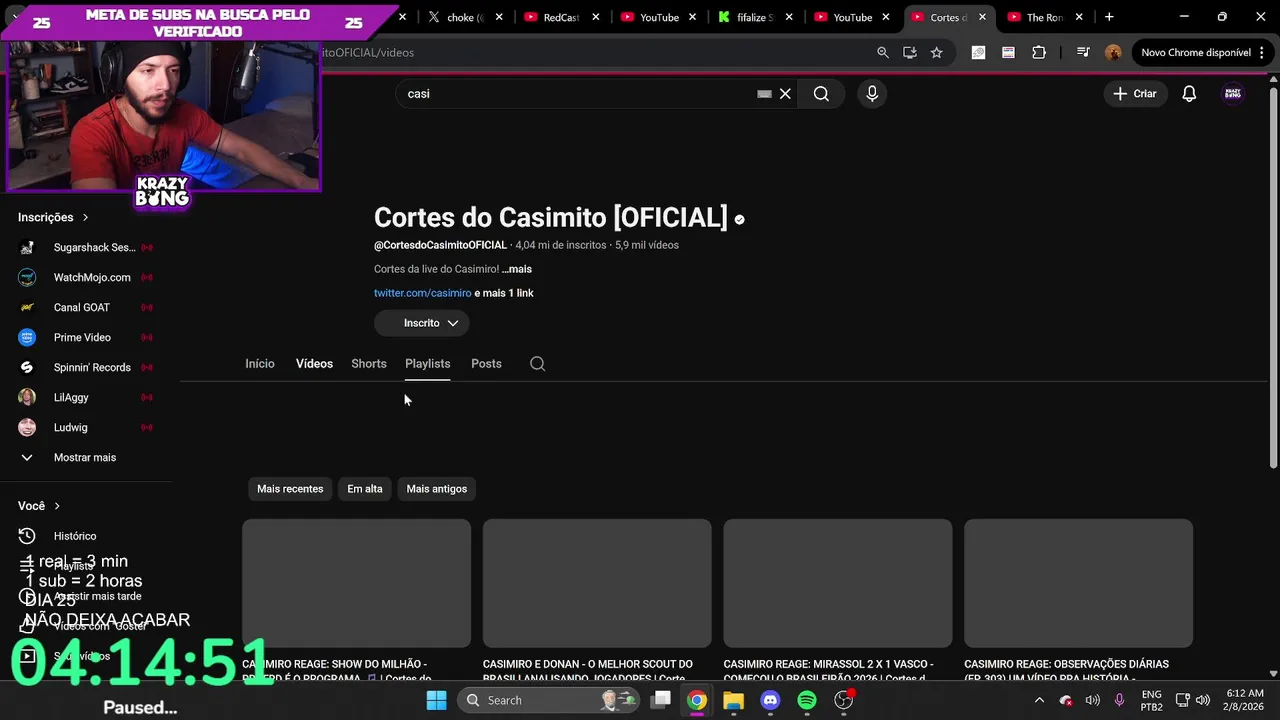Switch to the Início channel tab
Image resolution: width=1280 pixels, height=720 pixels.
pos(260,363)
